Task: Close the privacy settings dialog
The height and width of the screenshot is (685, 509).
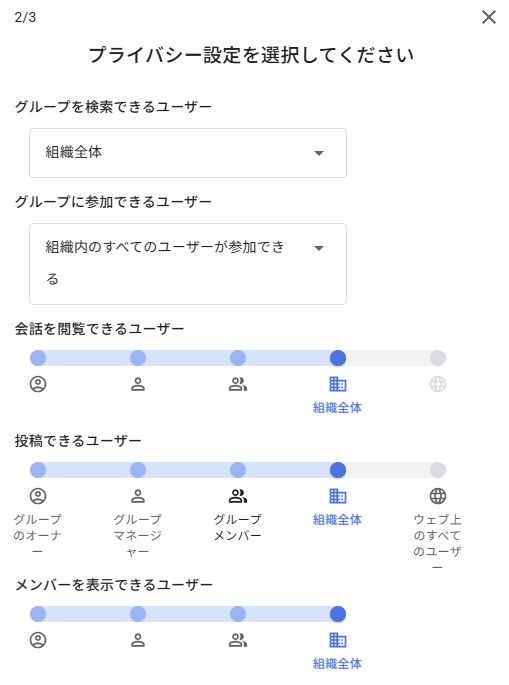Action: click(x=489, y=17)
